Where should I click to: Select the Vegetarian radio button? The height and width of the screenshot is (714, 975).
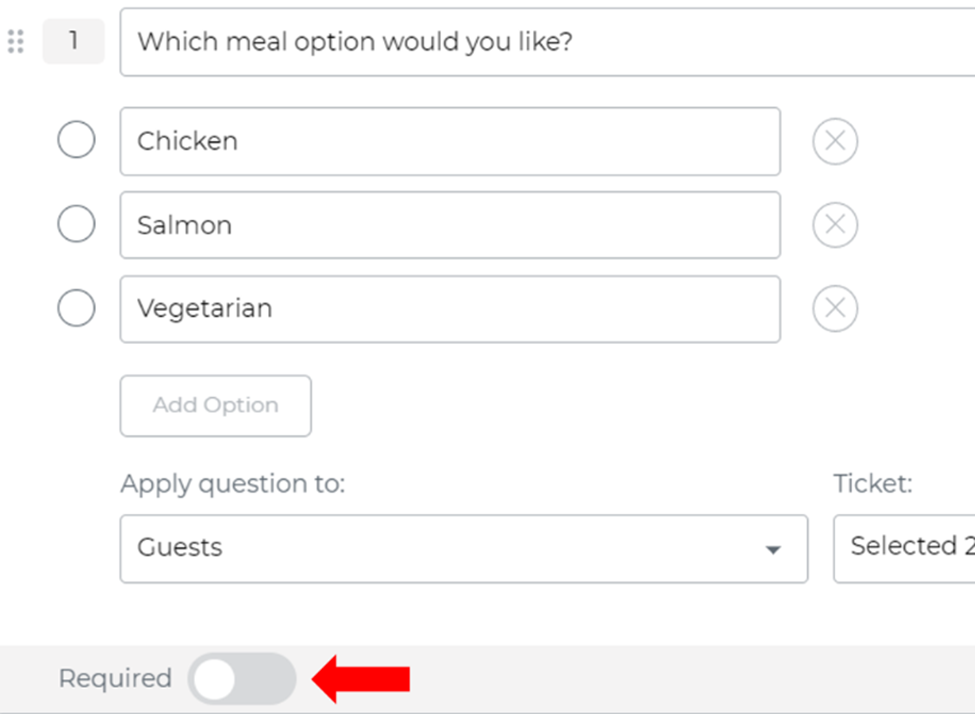(x=76, y=309)
